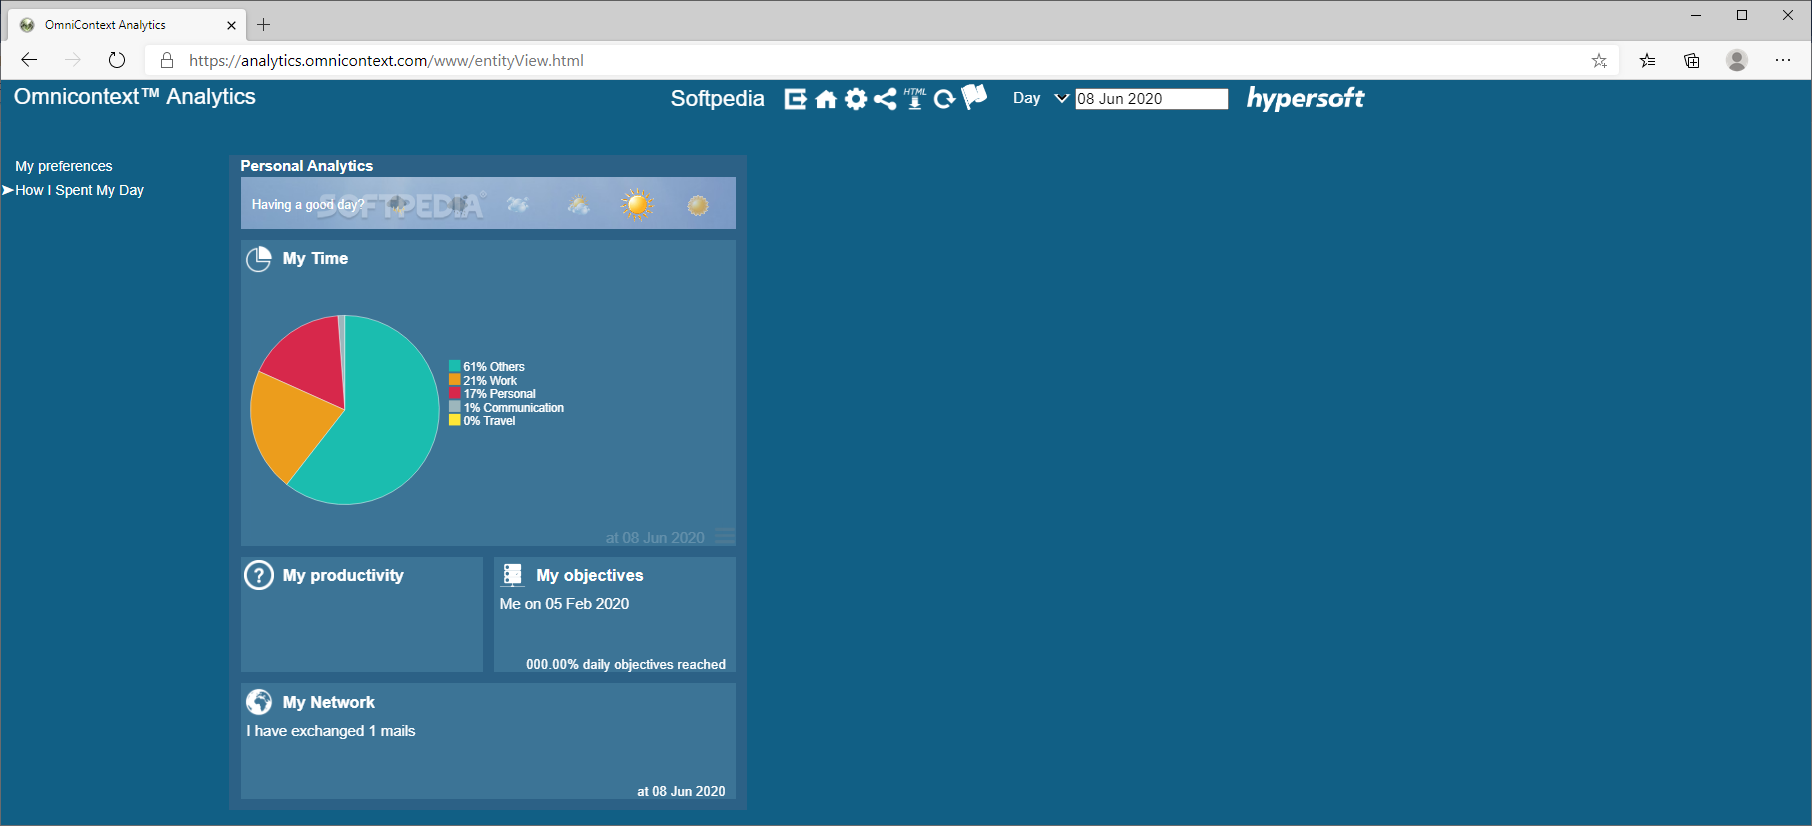Open the settings gear icon
This screenshot has height=826, width=1812.
(856, 99)
